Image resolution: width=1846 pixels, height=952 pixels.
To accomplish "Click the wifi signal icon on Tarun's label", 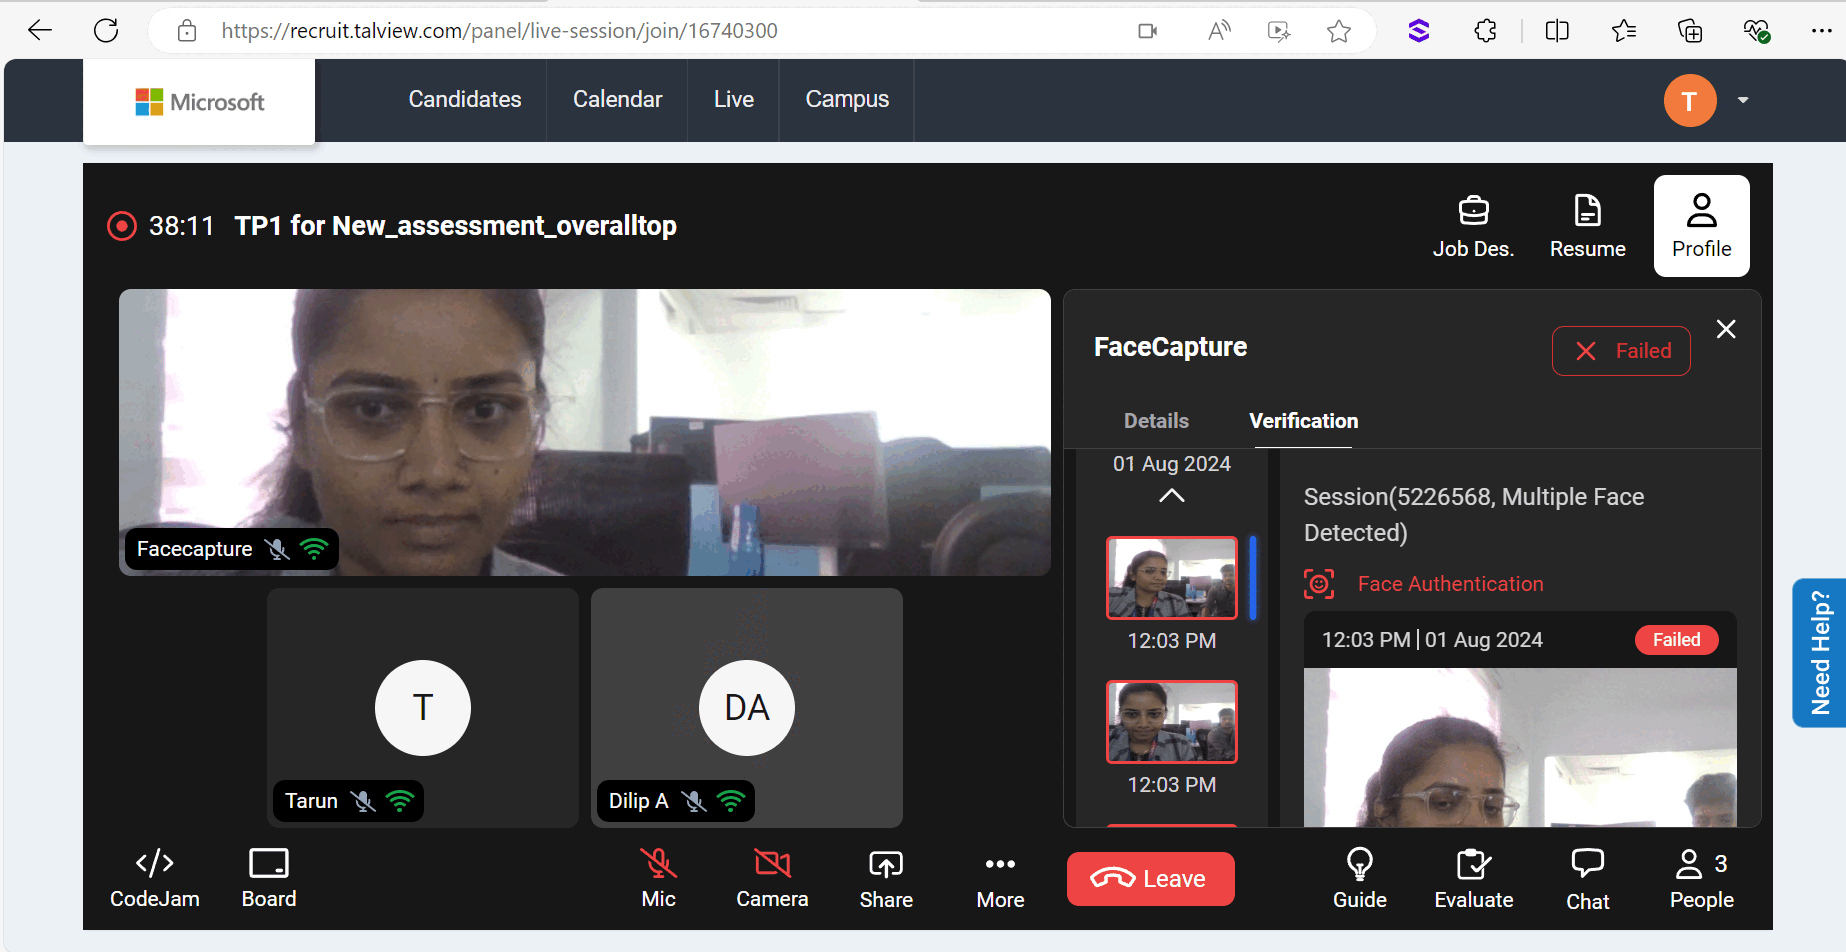I will pyautogui.click(x=400, y=801).
